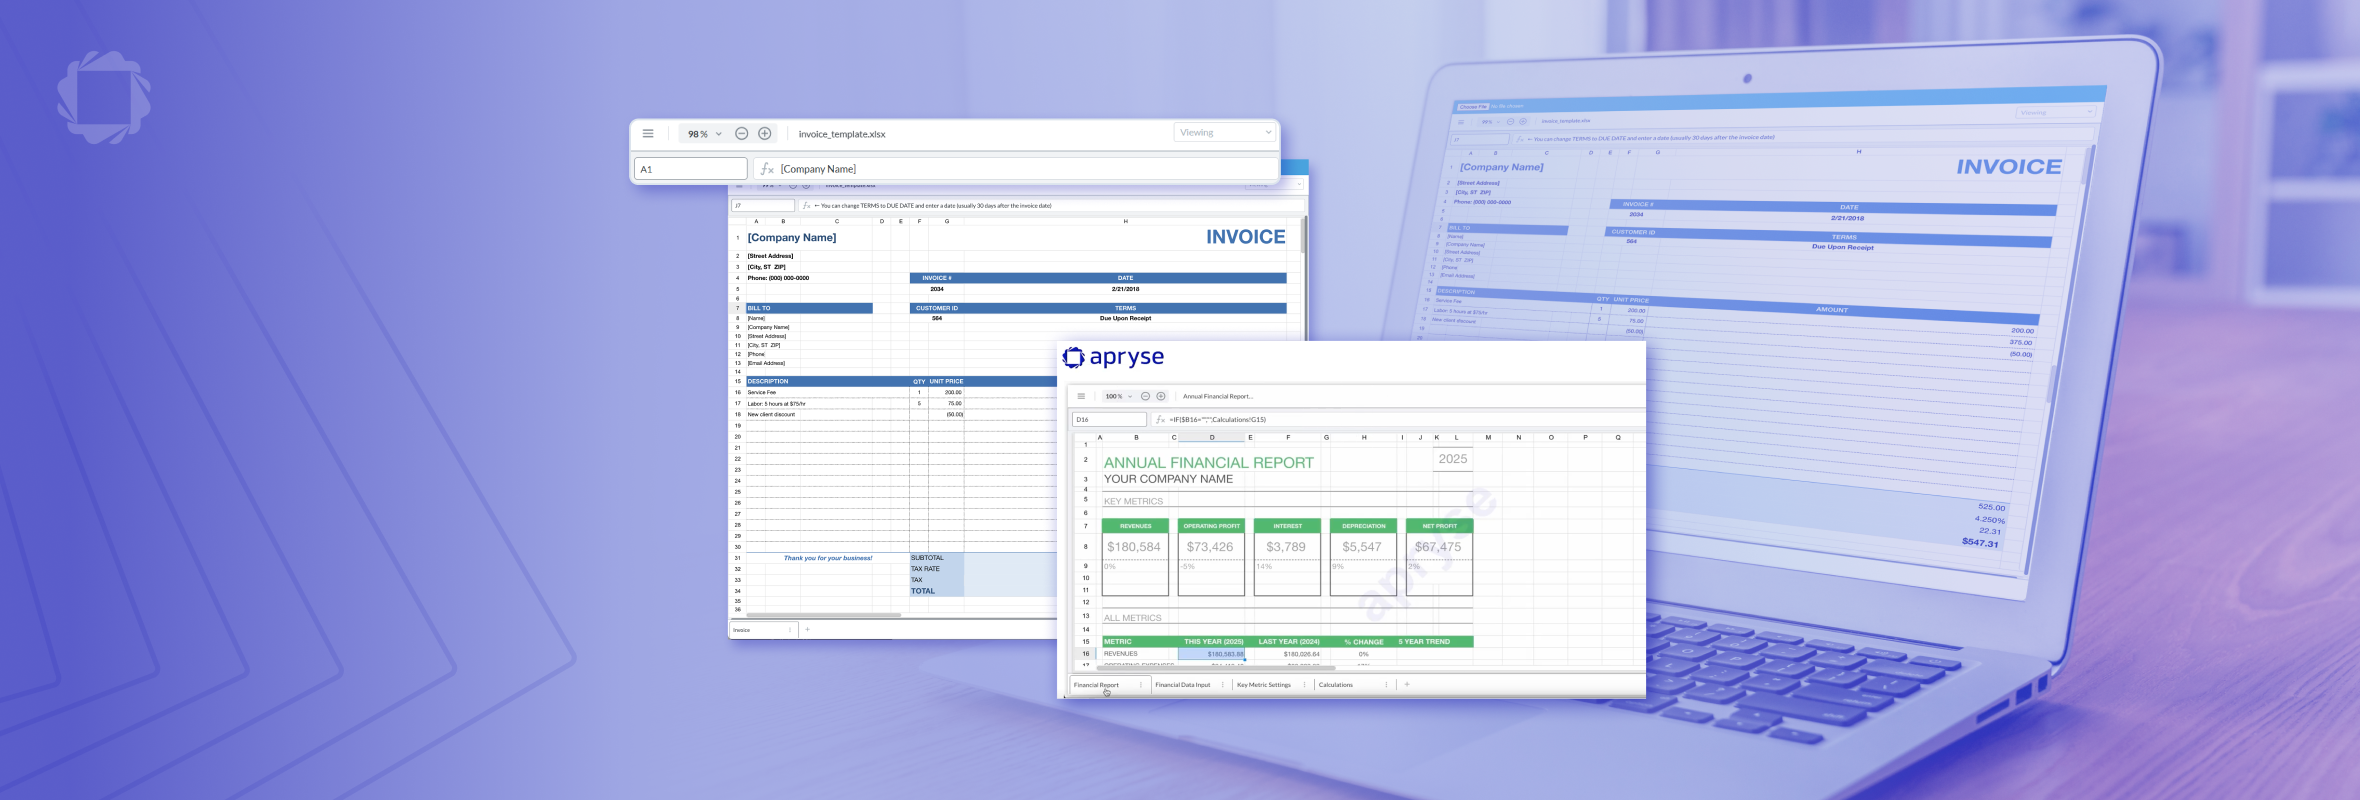Image resolution: width=2360 pixels, height=800 pixels.
Task: Click the apryse logo above the financial report
Action: pyautogui.click(x=1113, y=357)
